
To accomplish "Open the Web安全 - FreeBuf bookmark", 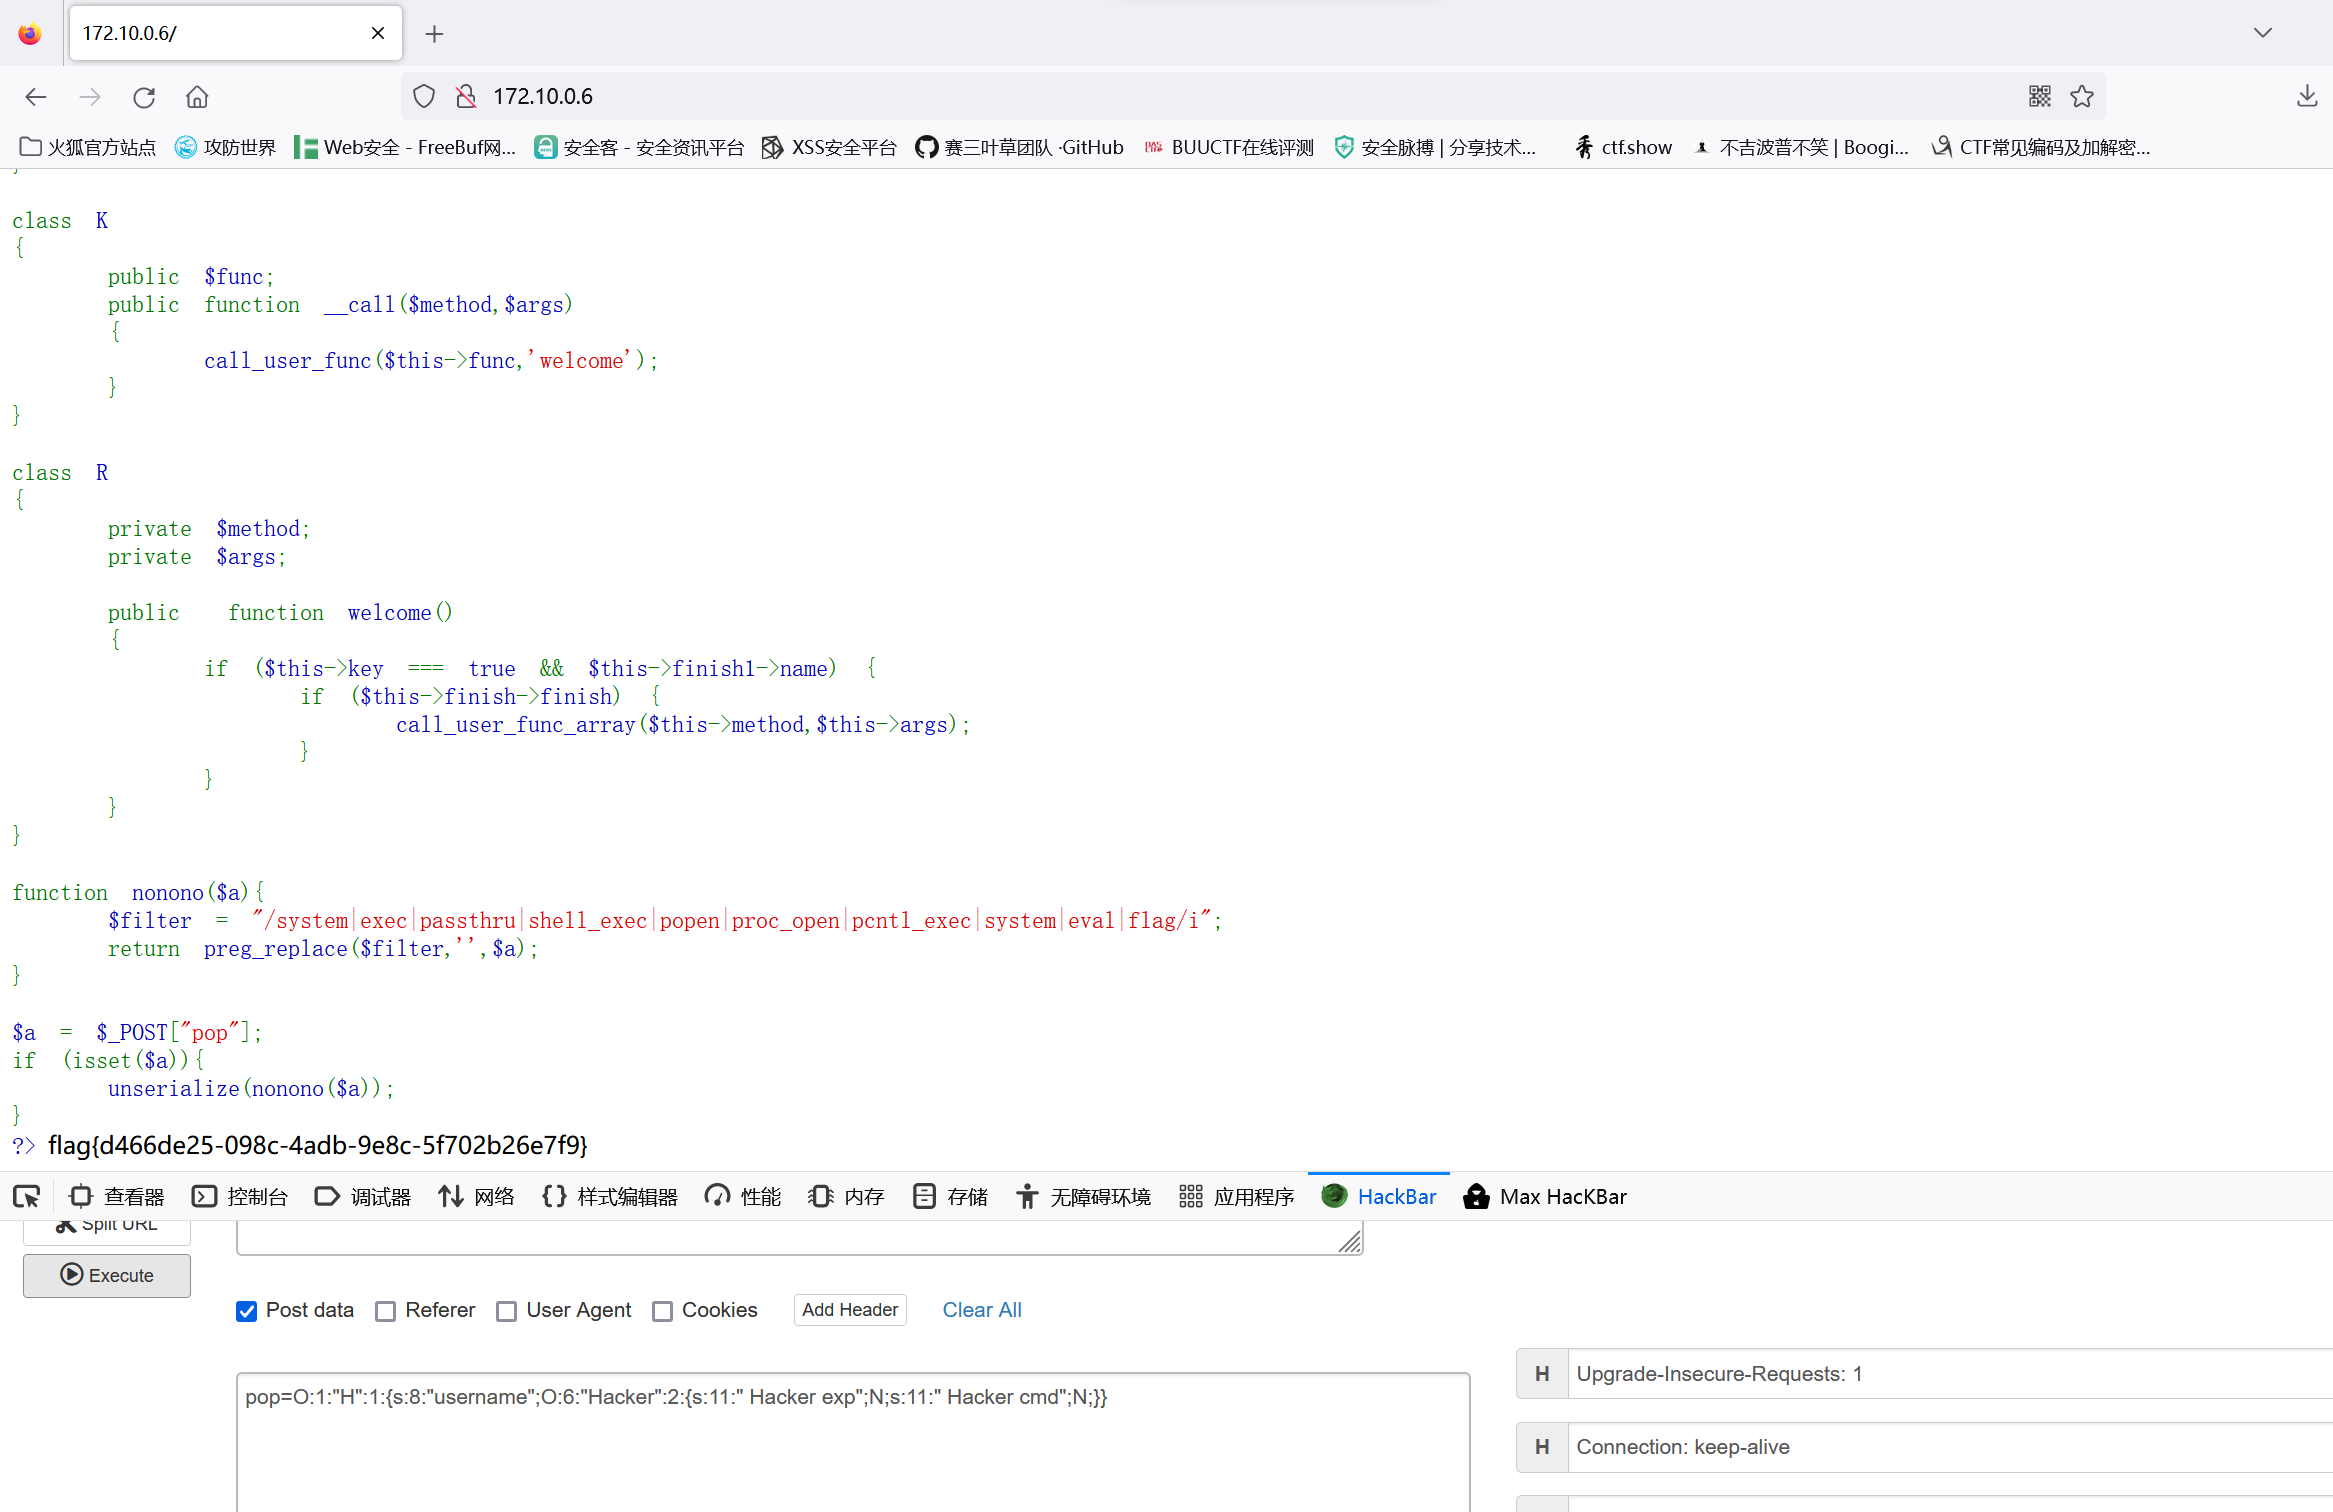I will (x=405, y=147).
